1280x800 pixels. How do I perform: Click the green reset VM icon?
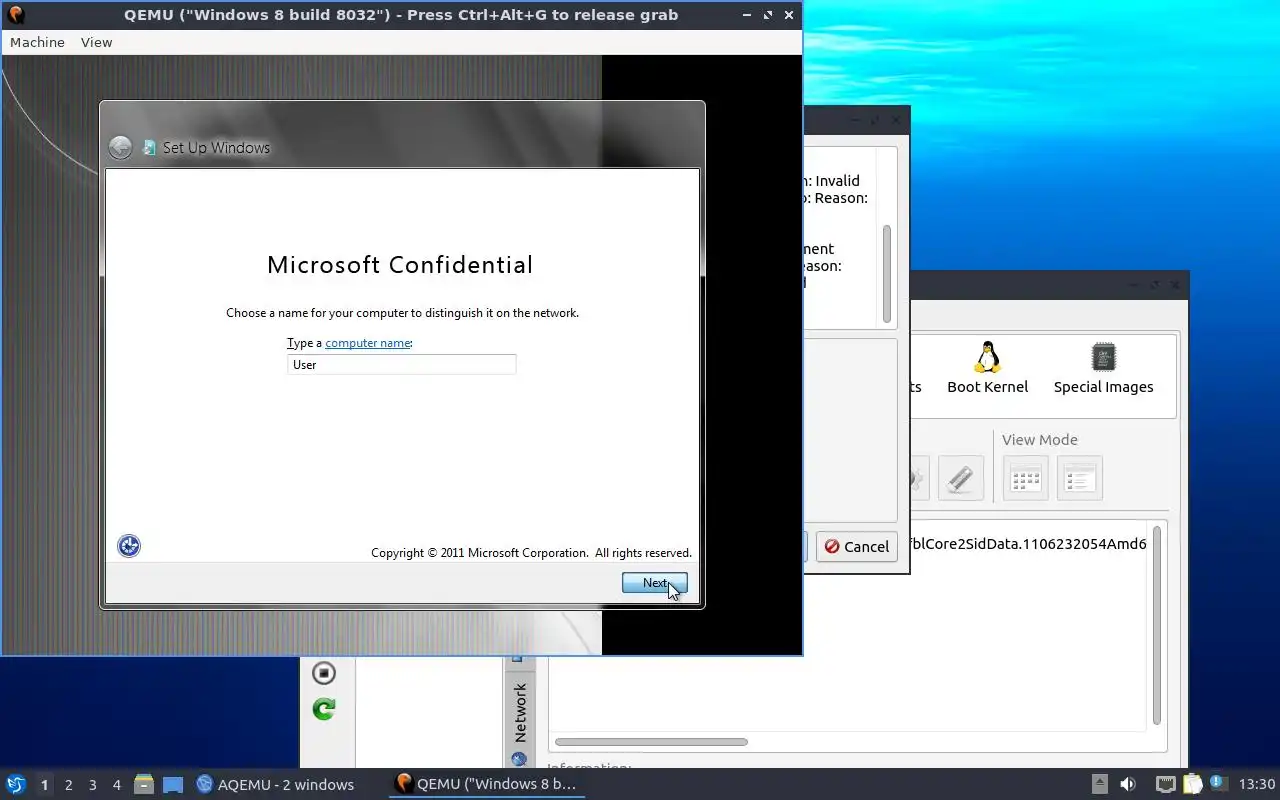tap(323, 709)
